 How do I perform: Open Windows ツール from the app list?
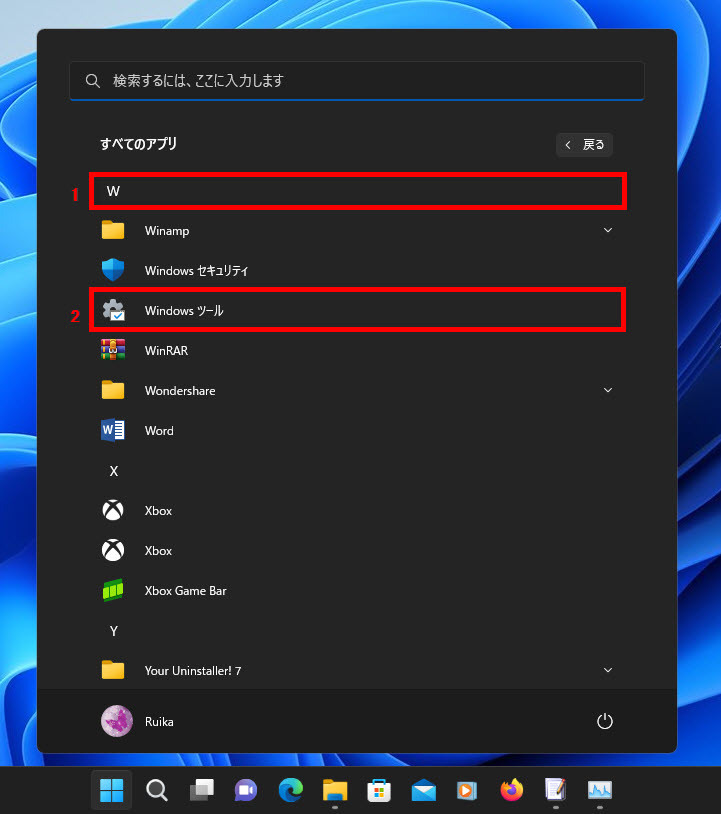[184, 311]
